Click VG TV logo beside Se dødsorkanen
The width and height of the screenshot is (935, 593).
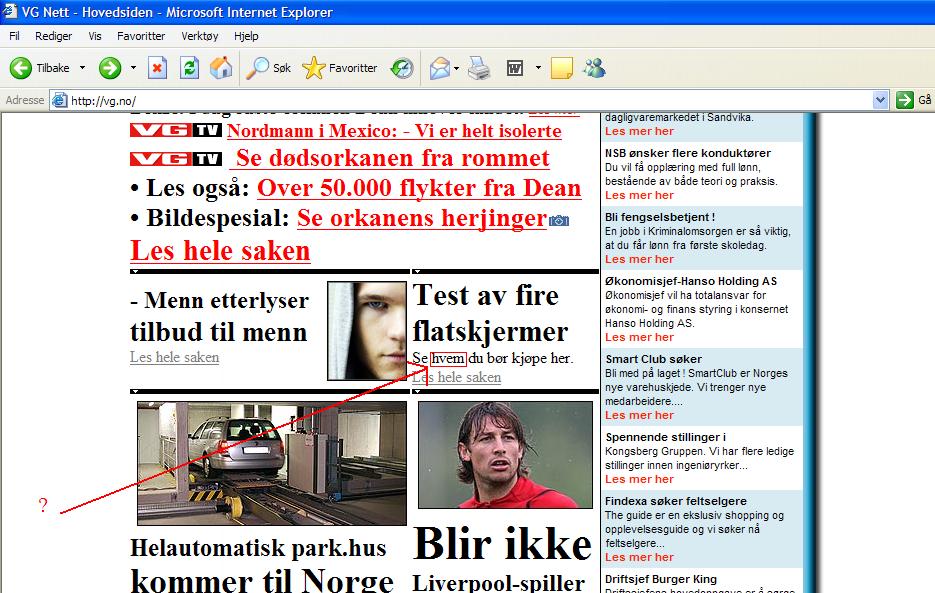click(176, 159)
